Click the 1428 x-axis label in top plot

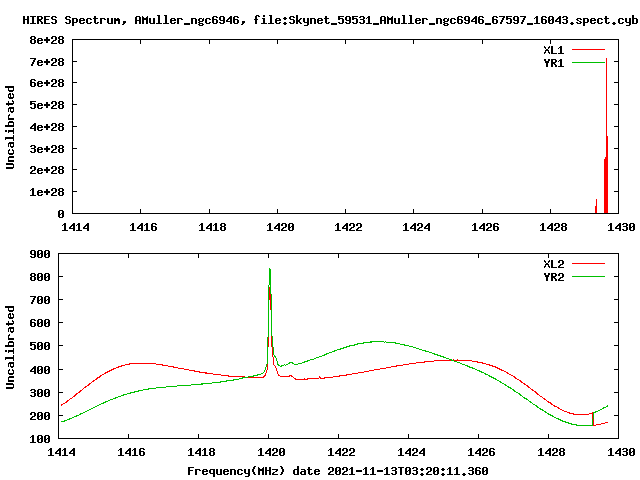click(553, 227)
